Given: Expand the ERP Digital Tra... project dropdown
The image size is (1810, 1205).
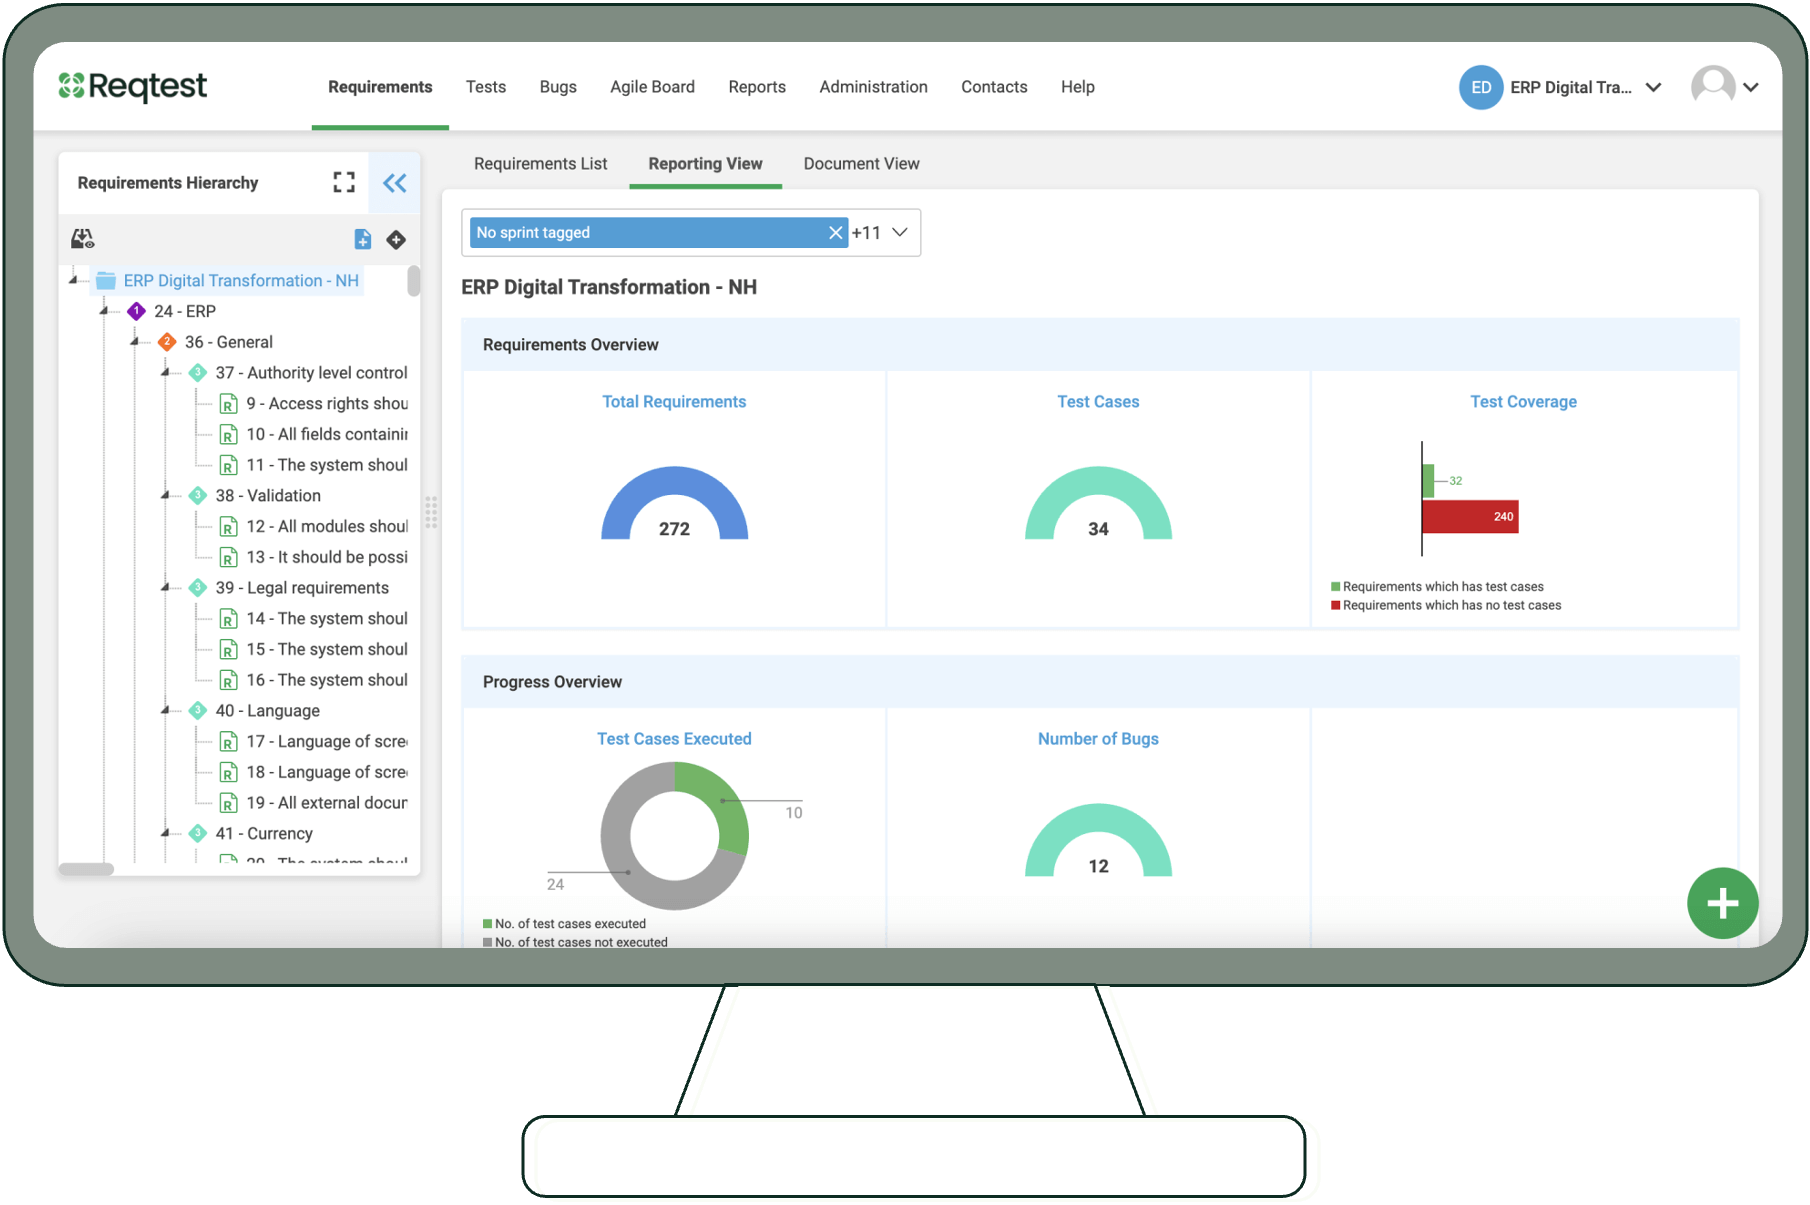Looking at the screenshot, I should pyautogui.click(x=1654, y=87).
